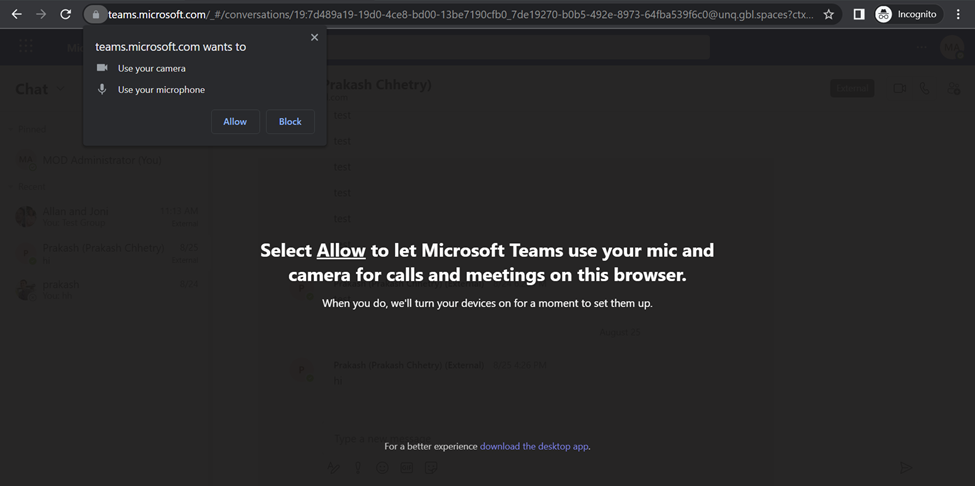
Task: Open the Teams app launcher grid icon
Action: (26, 47)
